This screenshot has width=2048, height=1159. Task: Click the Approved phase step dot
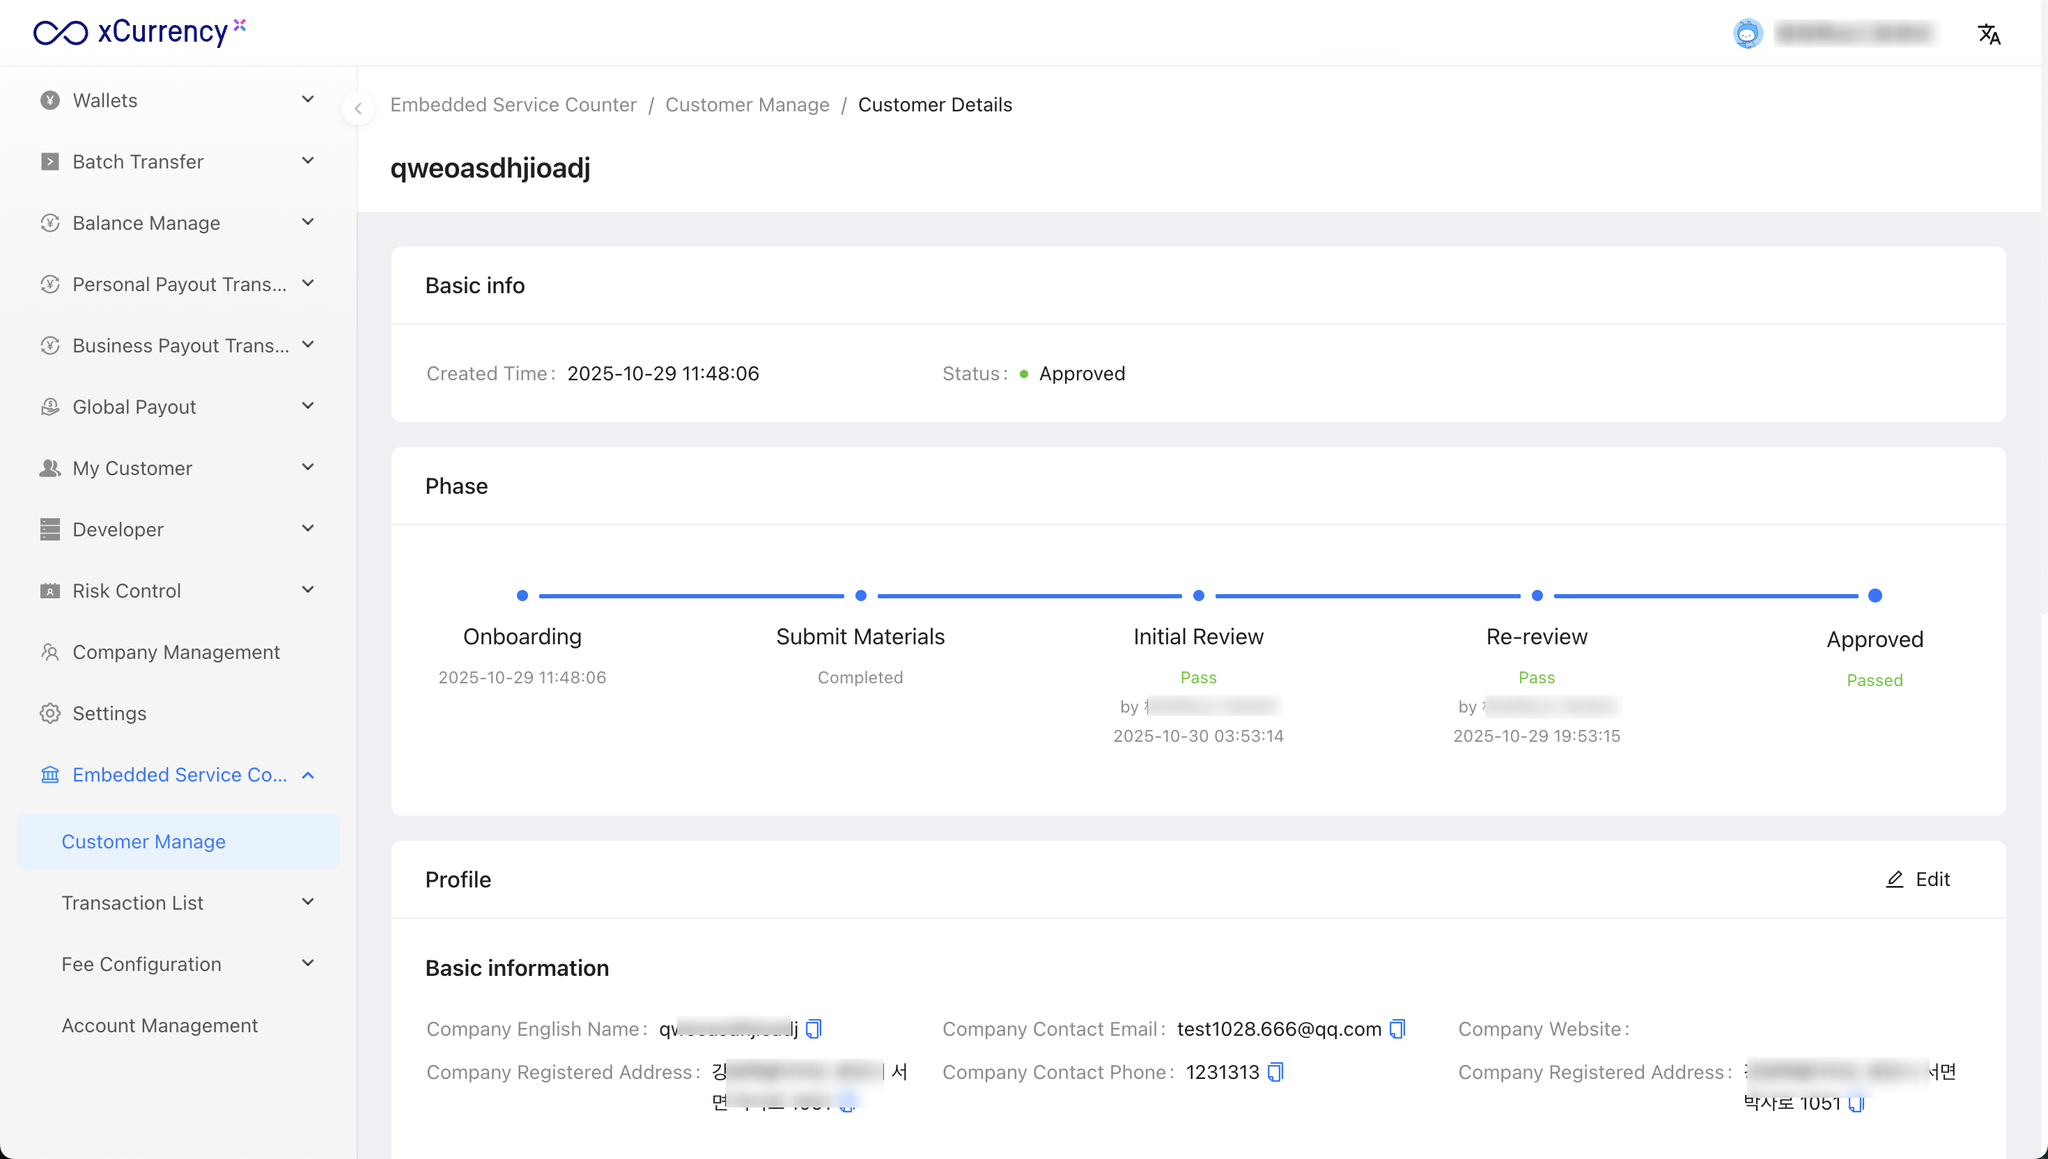tap(1875, 596)
